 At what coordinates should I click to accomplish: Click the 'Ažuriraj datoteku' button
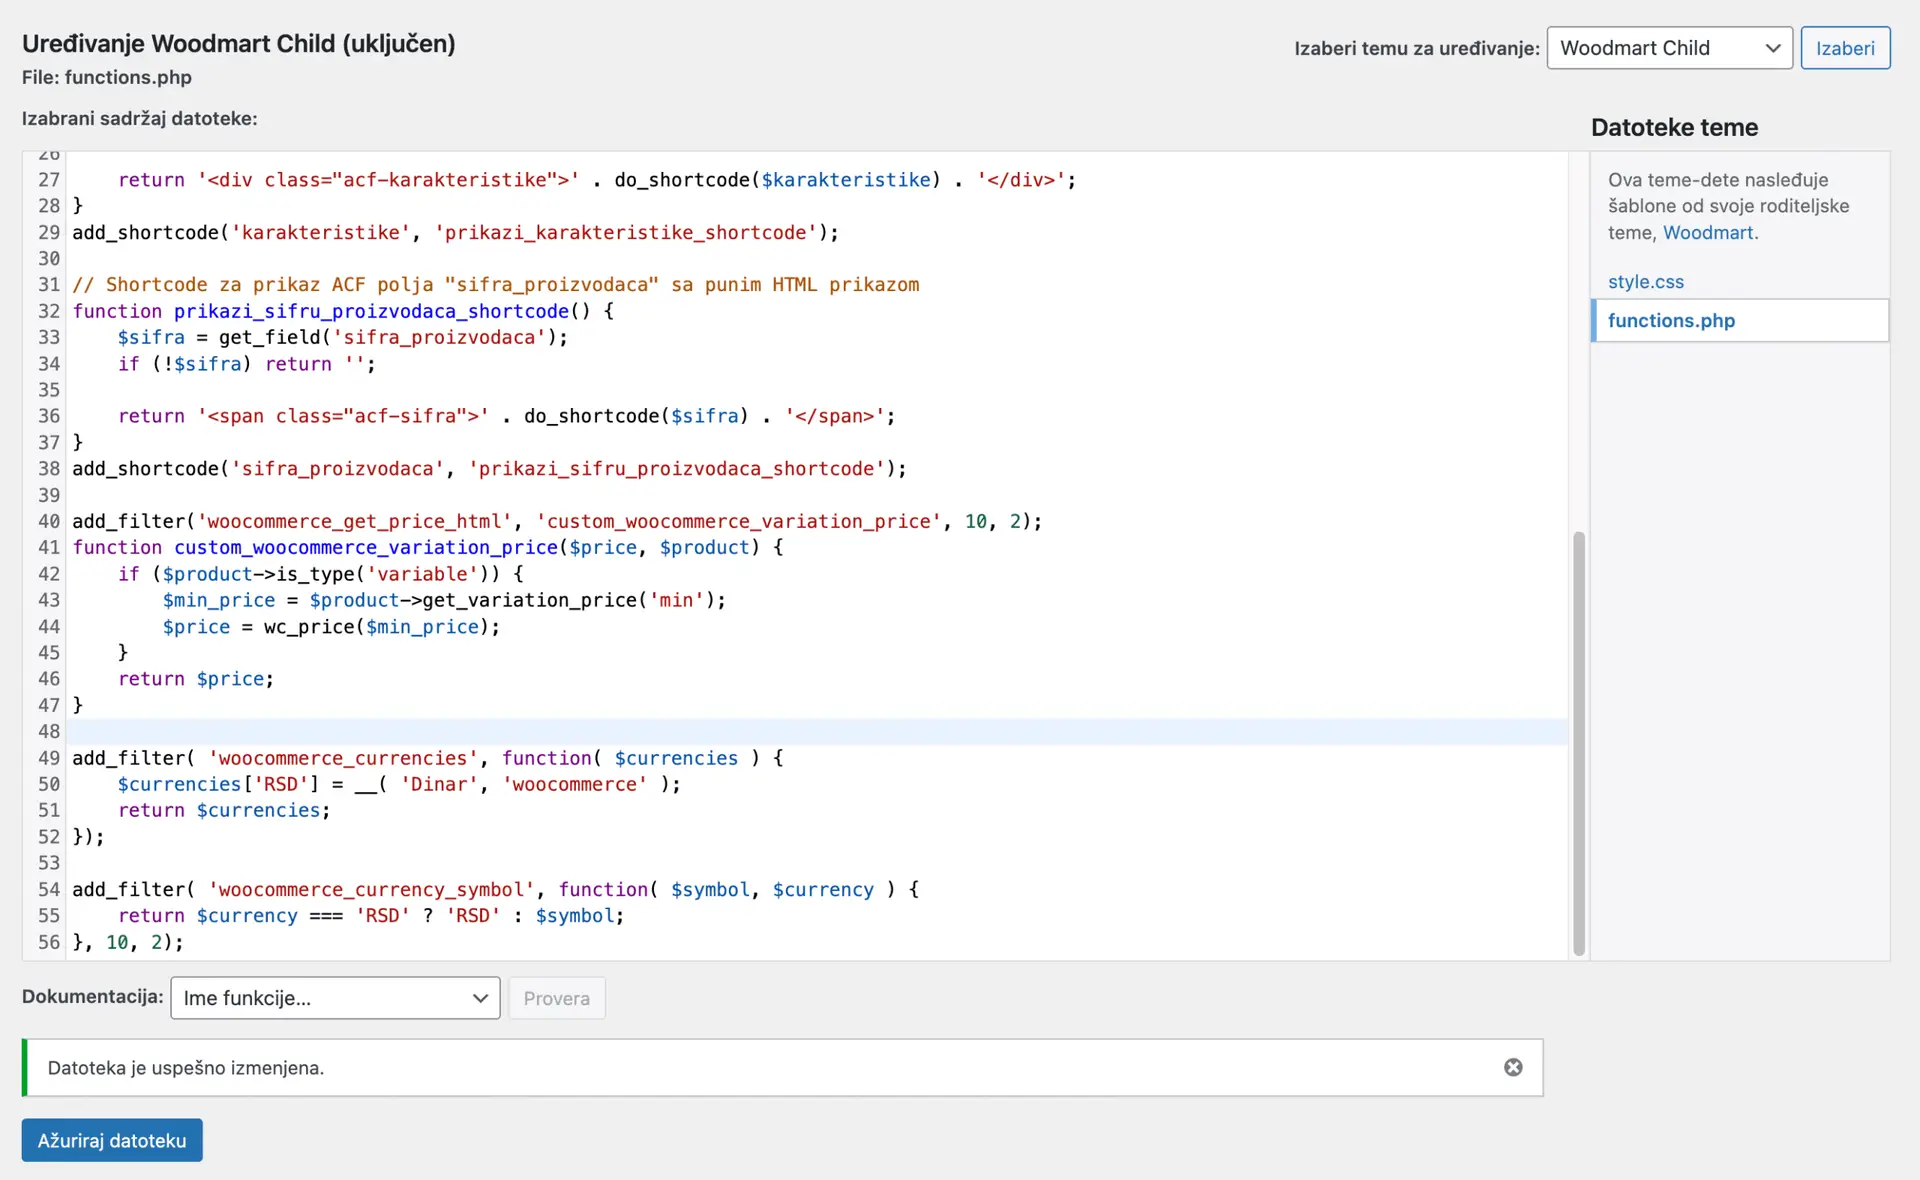[x=112, y=1140]
